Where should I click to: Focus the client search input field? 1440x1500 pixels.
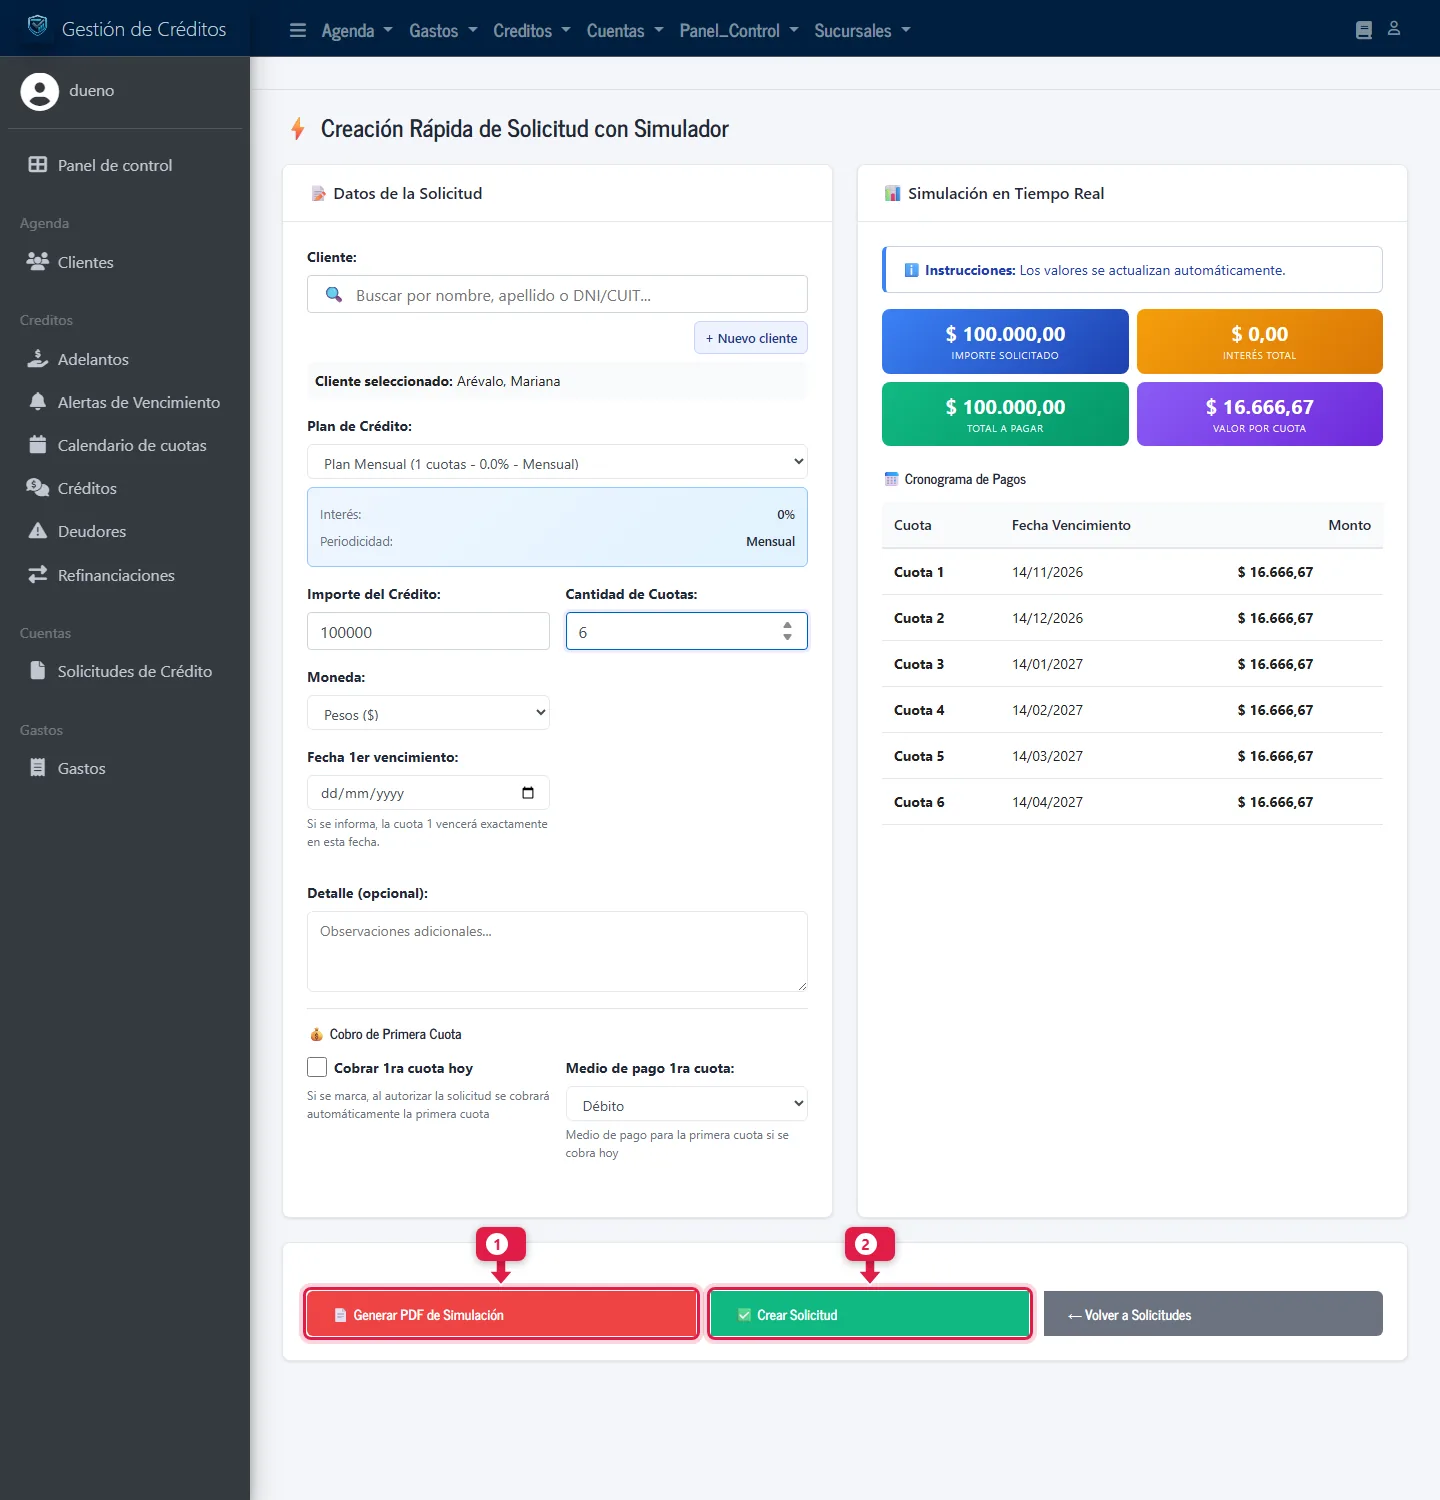(x=557, y=295)
